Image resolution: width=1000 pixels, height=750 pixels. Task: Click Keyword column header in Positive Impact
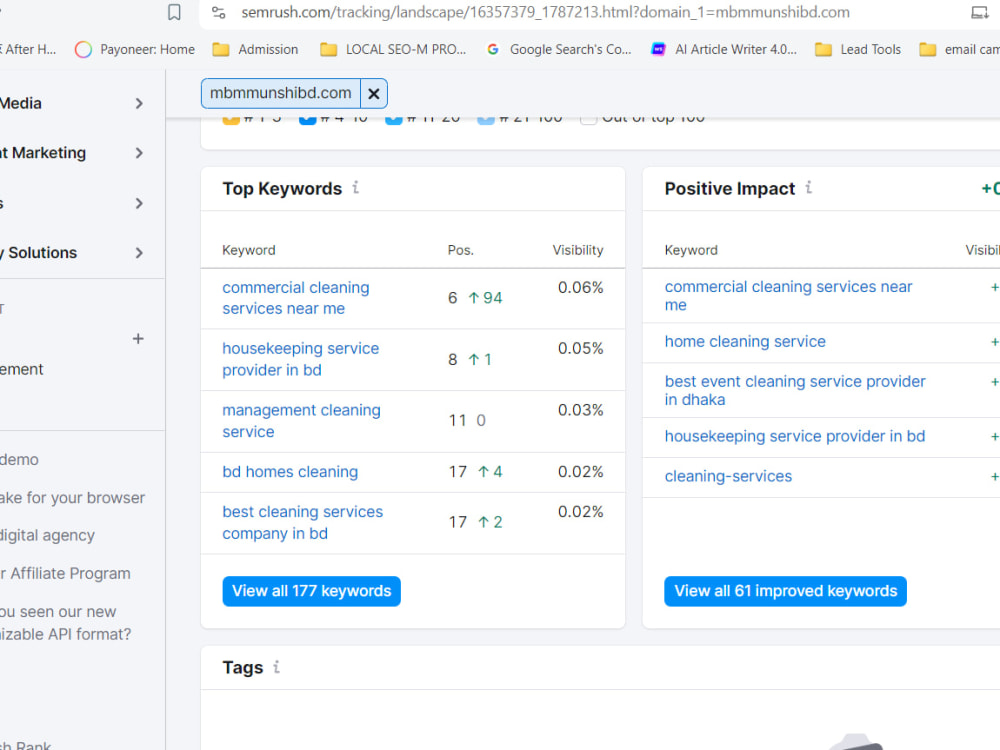click(x=691, y=250)
